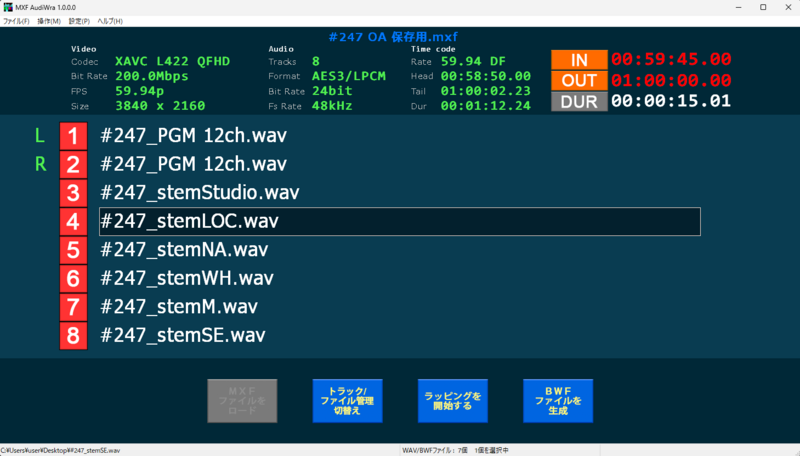Select the track 5 number badge
The width and height of the screenshot is (800, 456).
(73, 250)
